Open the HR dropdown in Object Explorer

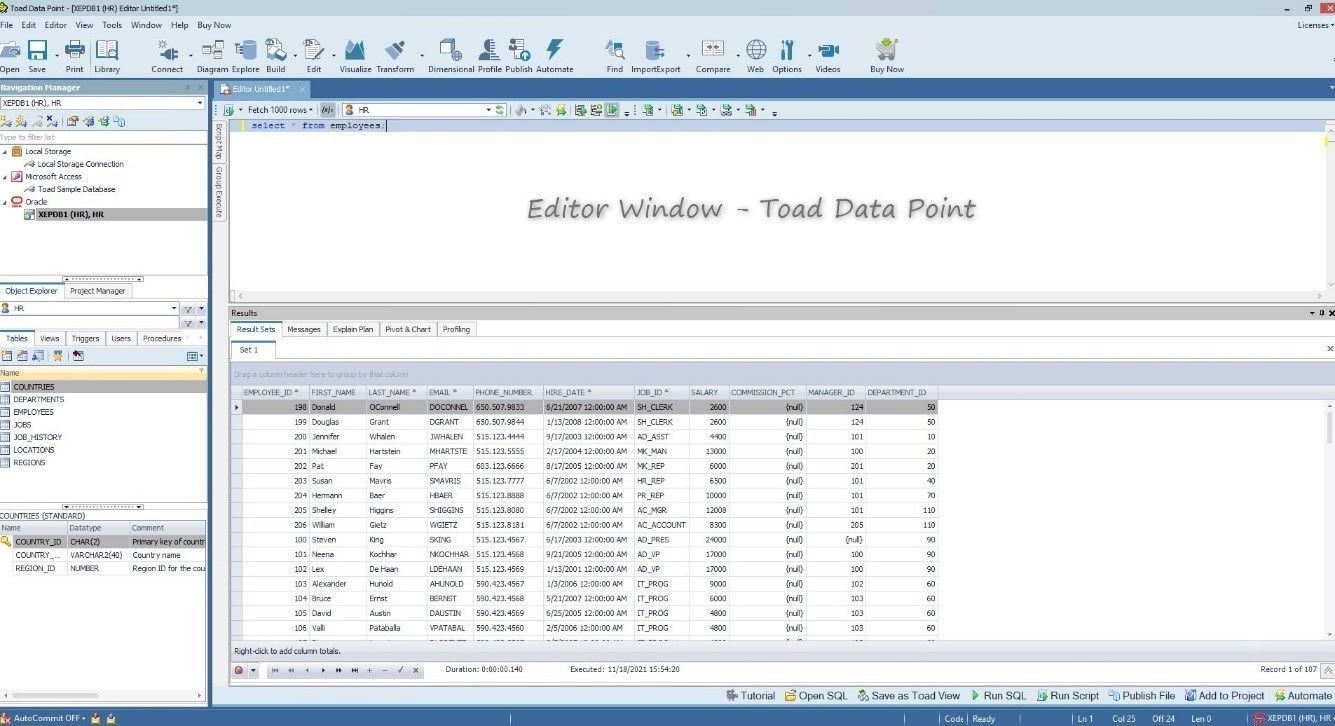point(174,309)
